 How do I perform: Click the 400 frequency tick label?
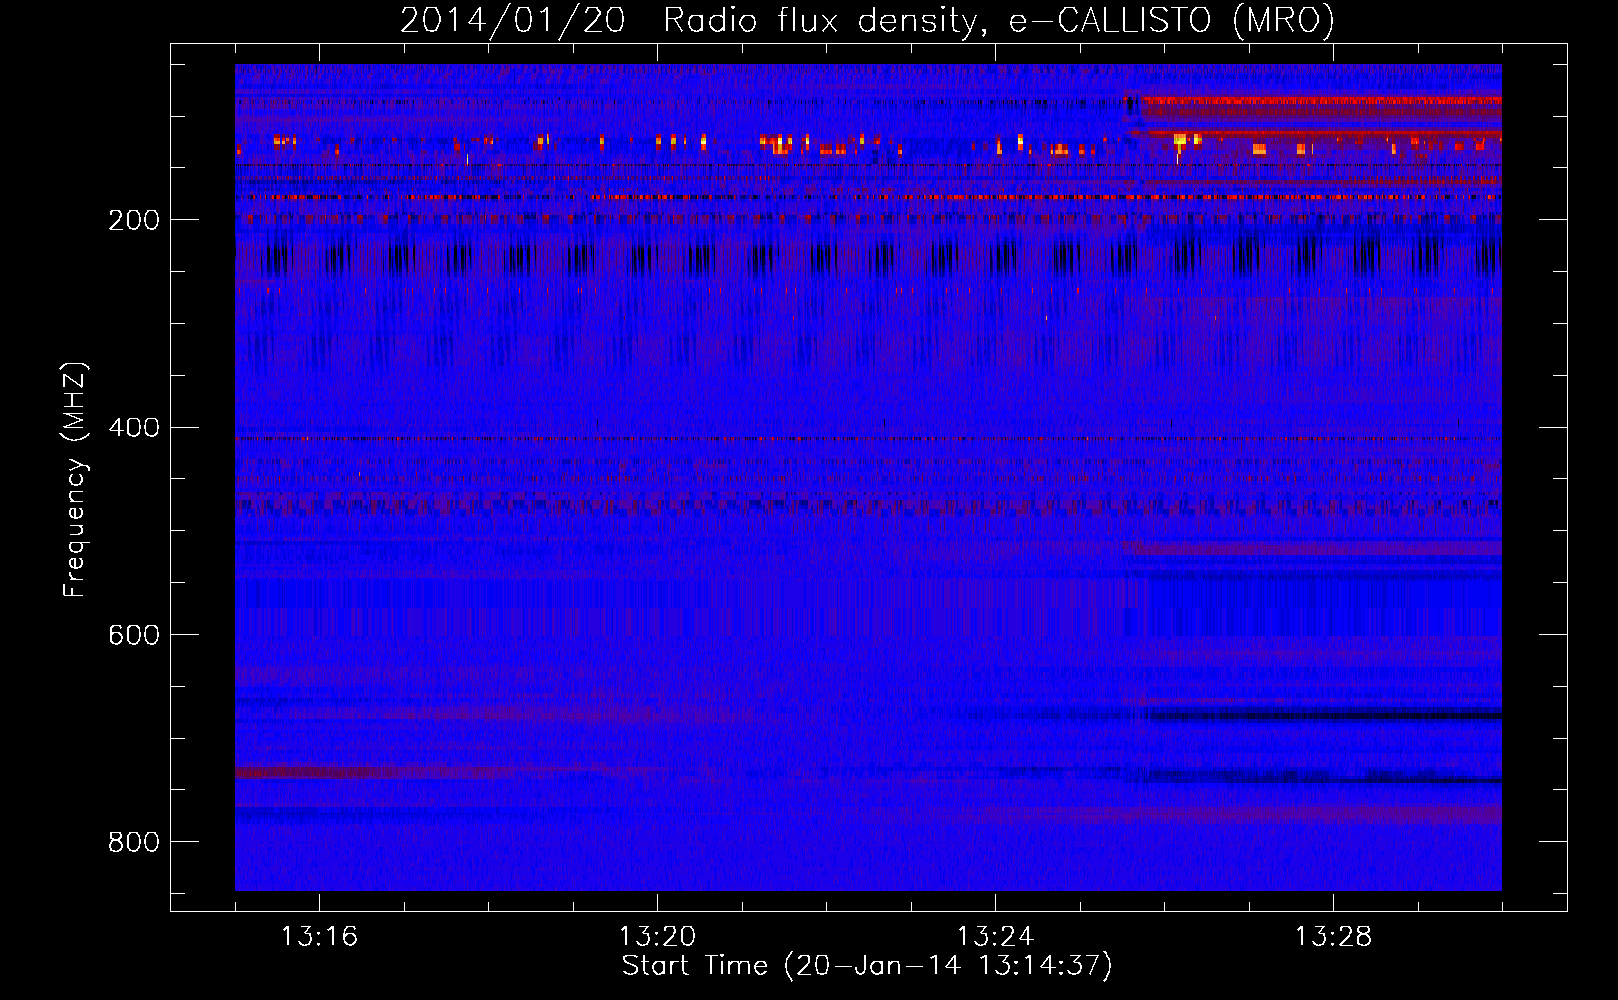pyautogui.click(x=134, y=428)
